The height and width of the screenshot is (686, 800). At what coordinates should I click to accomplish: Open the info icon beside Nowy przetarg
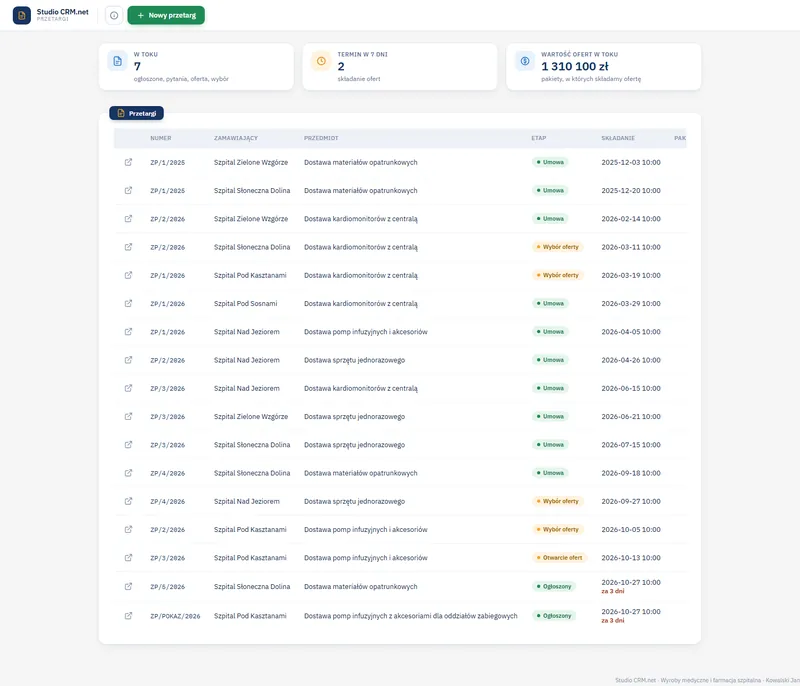114,15
